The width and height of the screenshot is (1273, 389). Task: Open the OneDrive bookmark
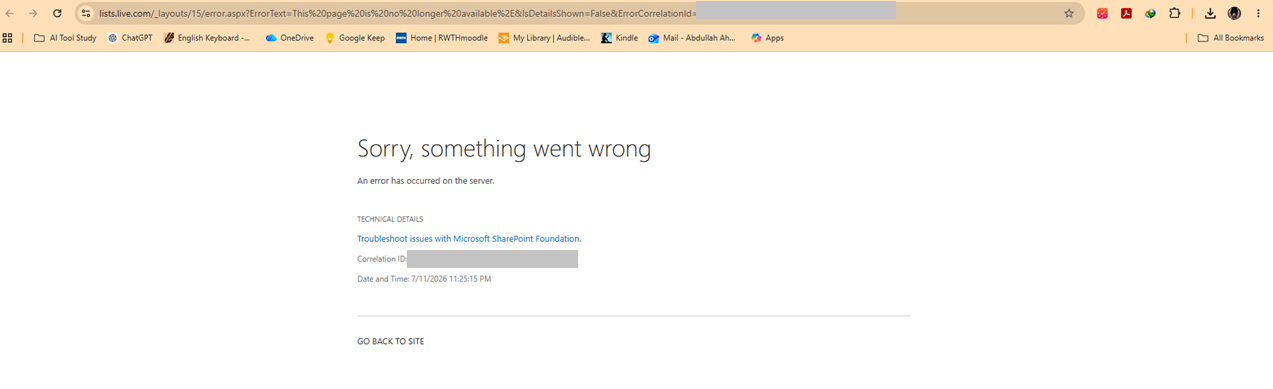(x=289, y=38)
